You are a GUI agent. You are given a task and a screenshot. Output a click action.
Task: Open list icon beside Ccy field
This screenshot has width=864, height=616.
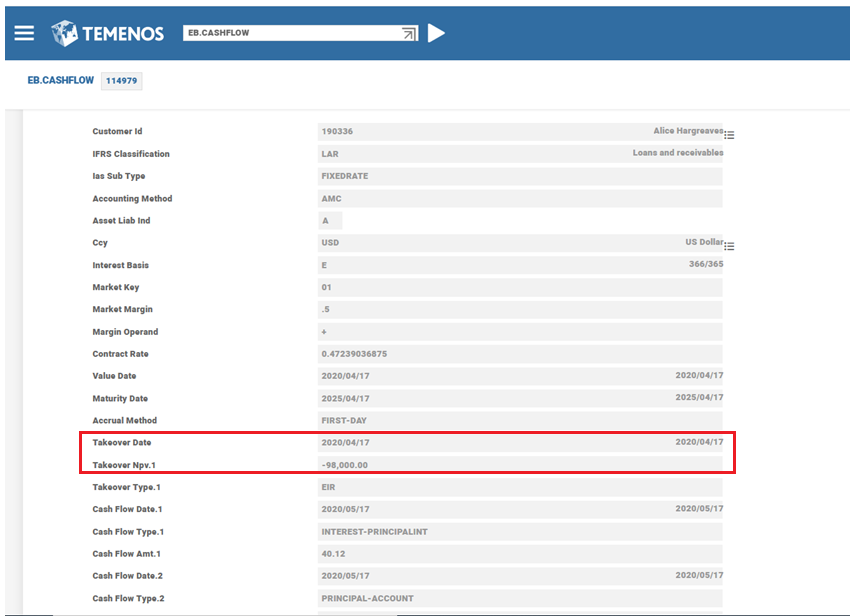pos(729,246)
